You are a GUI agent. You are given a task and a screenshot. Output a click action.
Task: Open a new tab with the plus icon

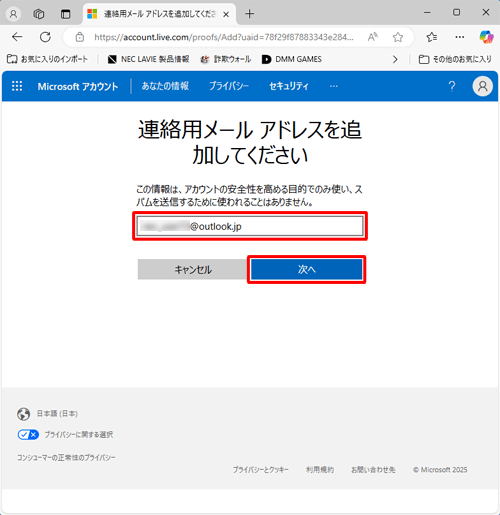tap(249, 14)
